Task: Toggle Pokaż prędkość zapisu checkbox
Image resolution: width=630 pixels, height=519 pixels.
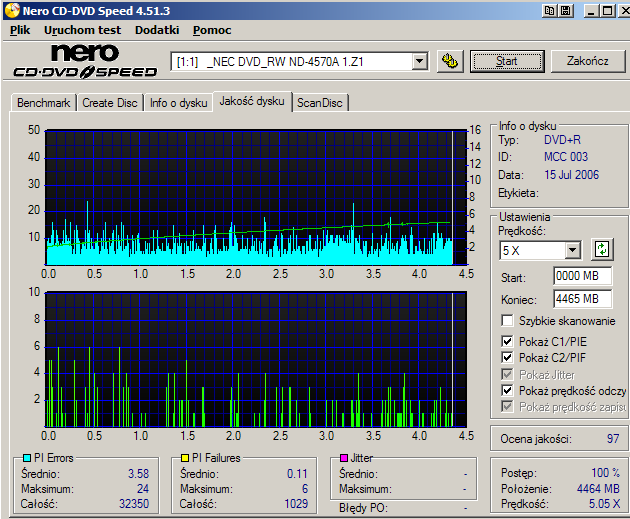Action: pyautogui.click(x=507, y=407)
